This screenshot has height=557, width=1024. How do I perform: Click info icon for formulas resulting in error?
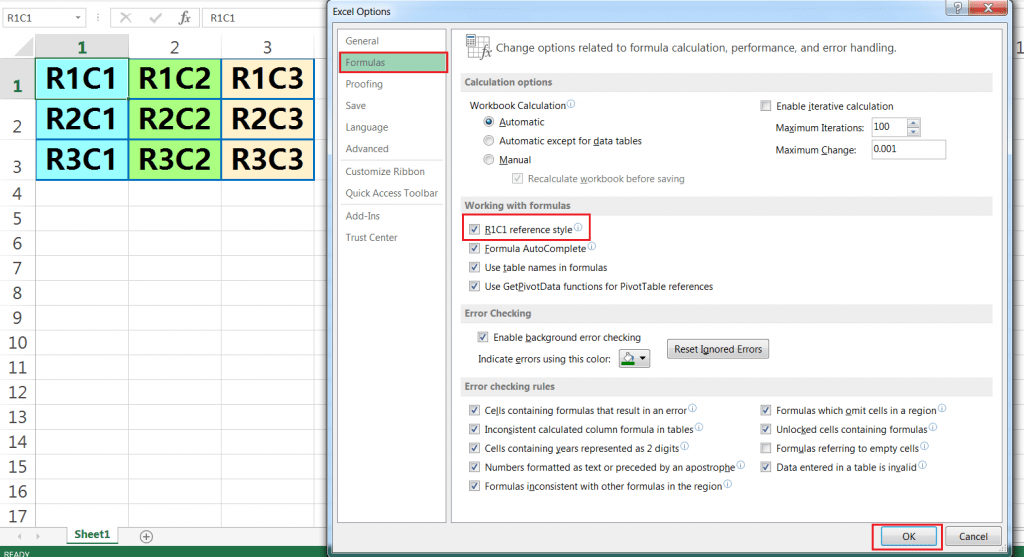pyautogui.click(x=692, y=408)
